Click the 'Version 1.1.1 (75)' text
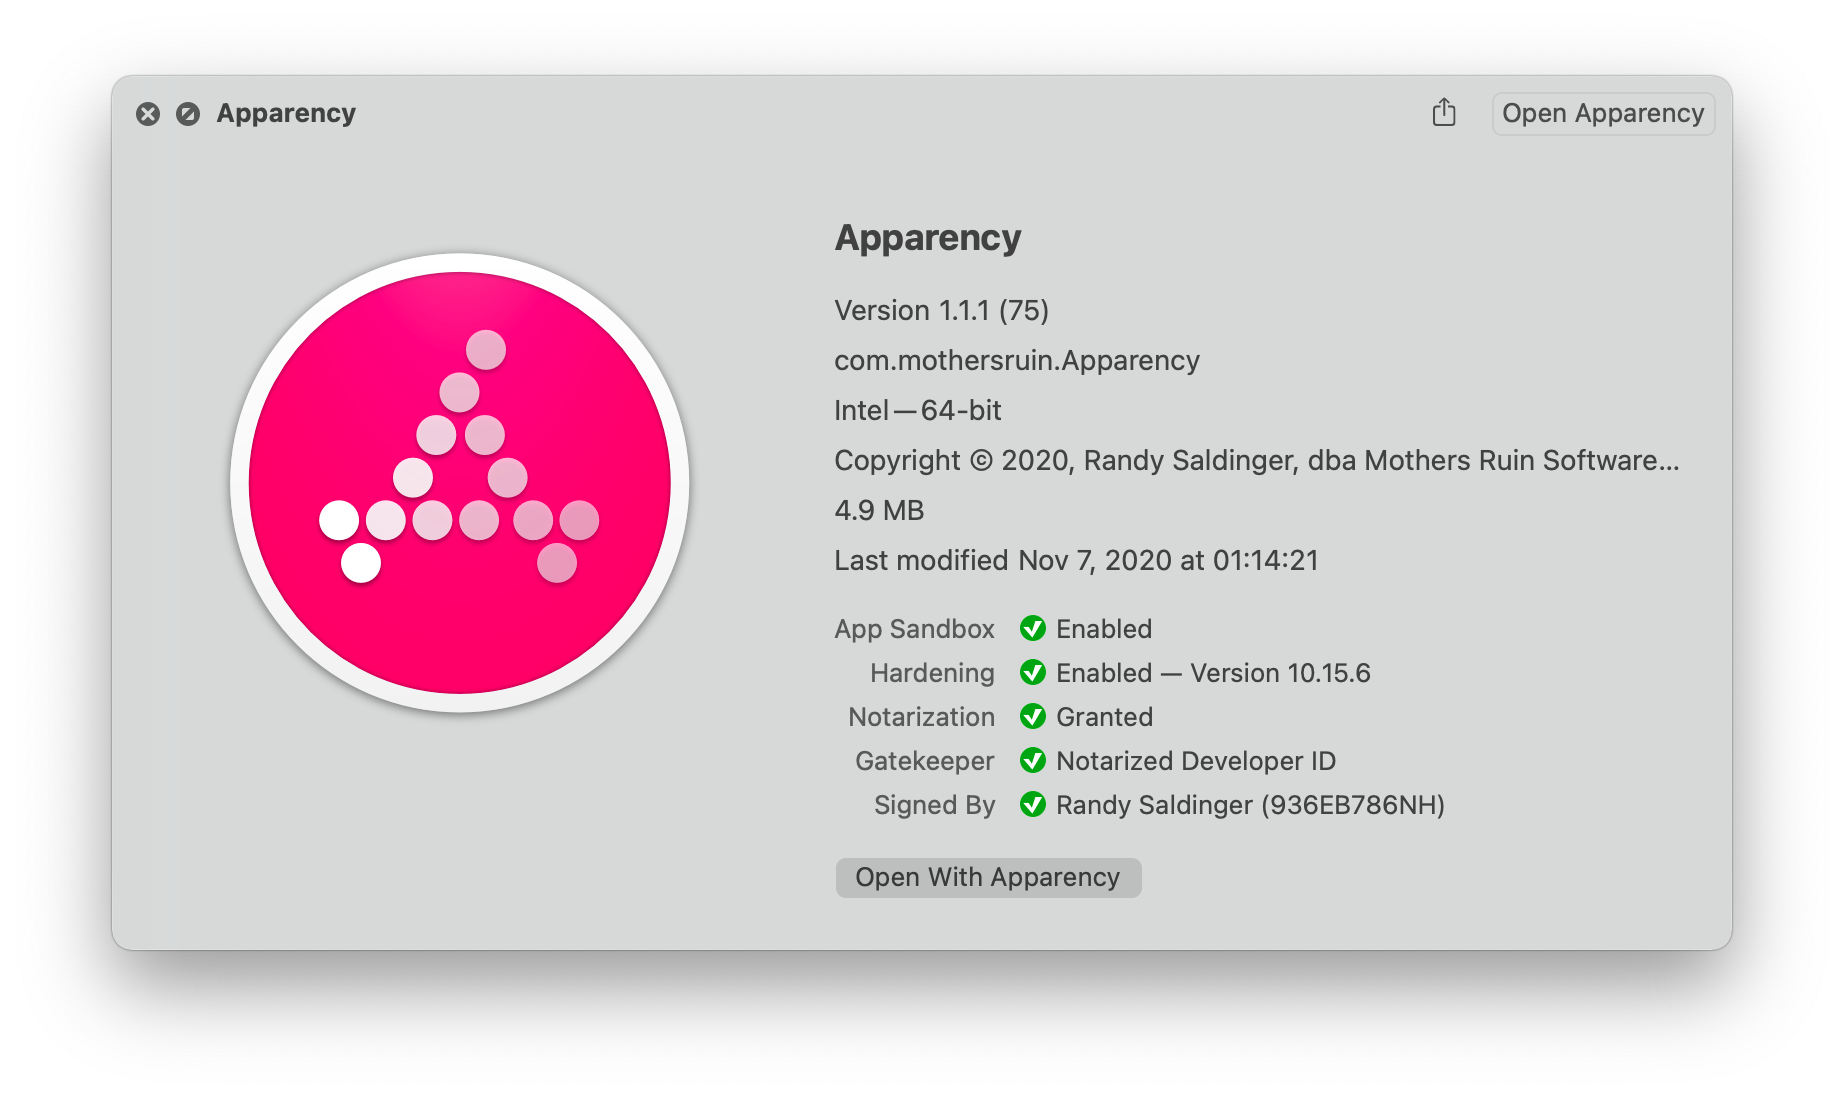The image size is (1844, 1098). pyautogui.click(x=942, y=310)
